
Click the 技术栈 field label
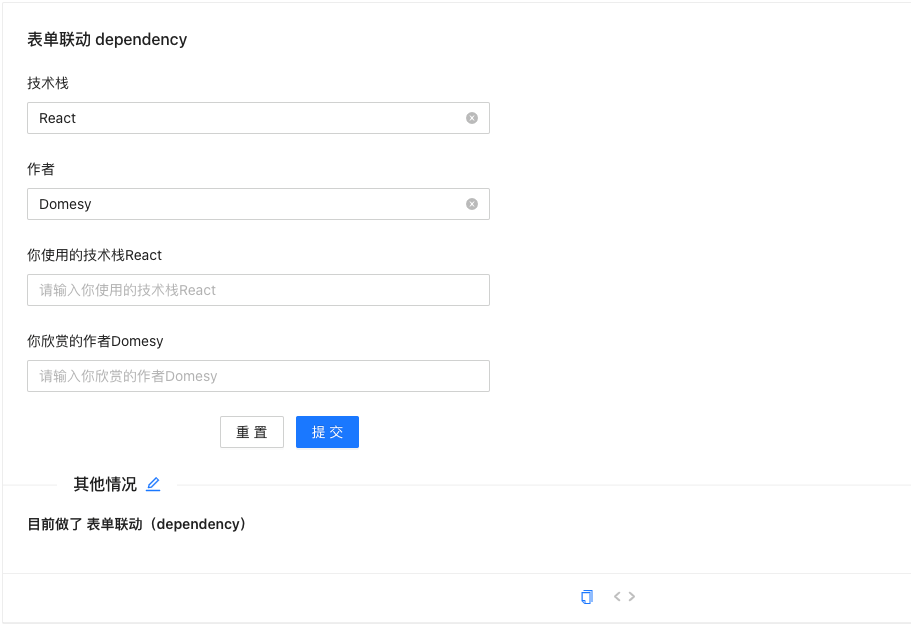(48, 83)
